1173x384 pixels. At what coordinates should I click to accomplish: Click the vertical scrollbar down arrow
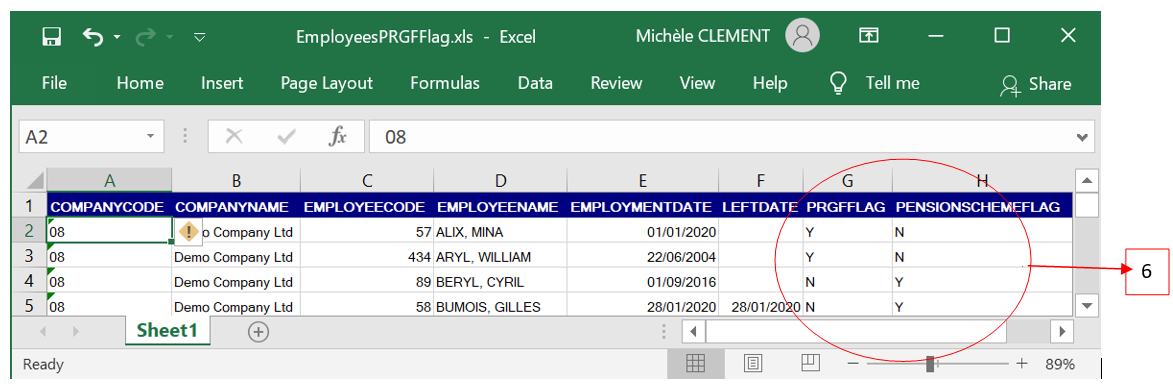(x=1086, y=305)
